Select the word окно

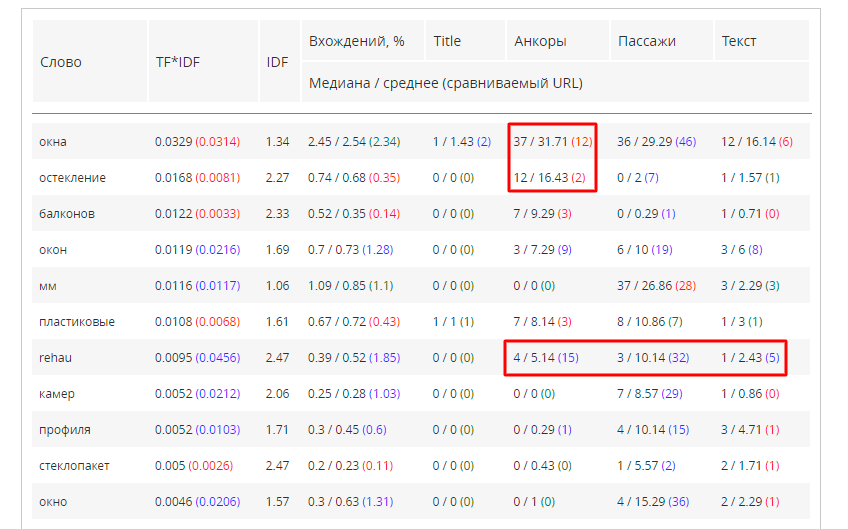(53, 502)
